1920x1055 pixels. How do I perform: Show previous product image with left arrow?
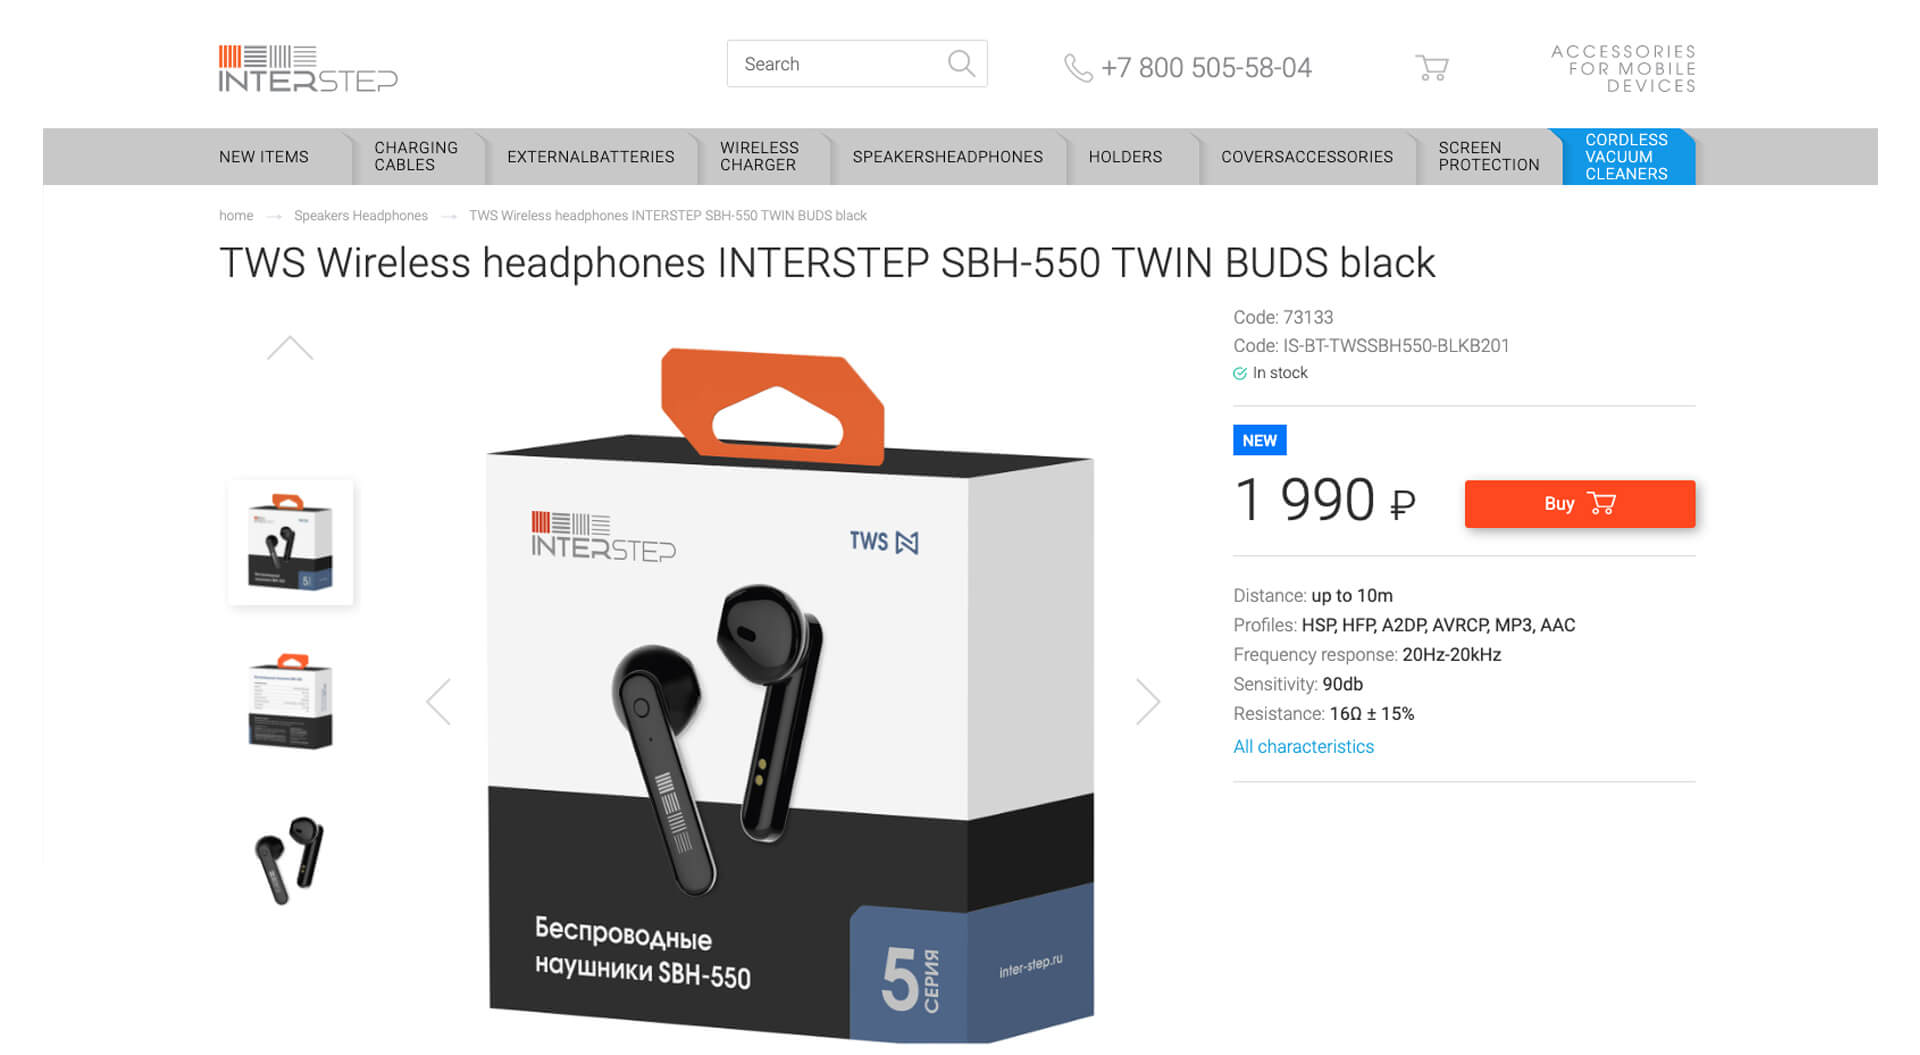tap(438, 701)
